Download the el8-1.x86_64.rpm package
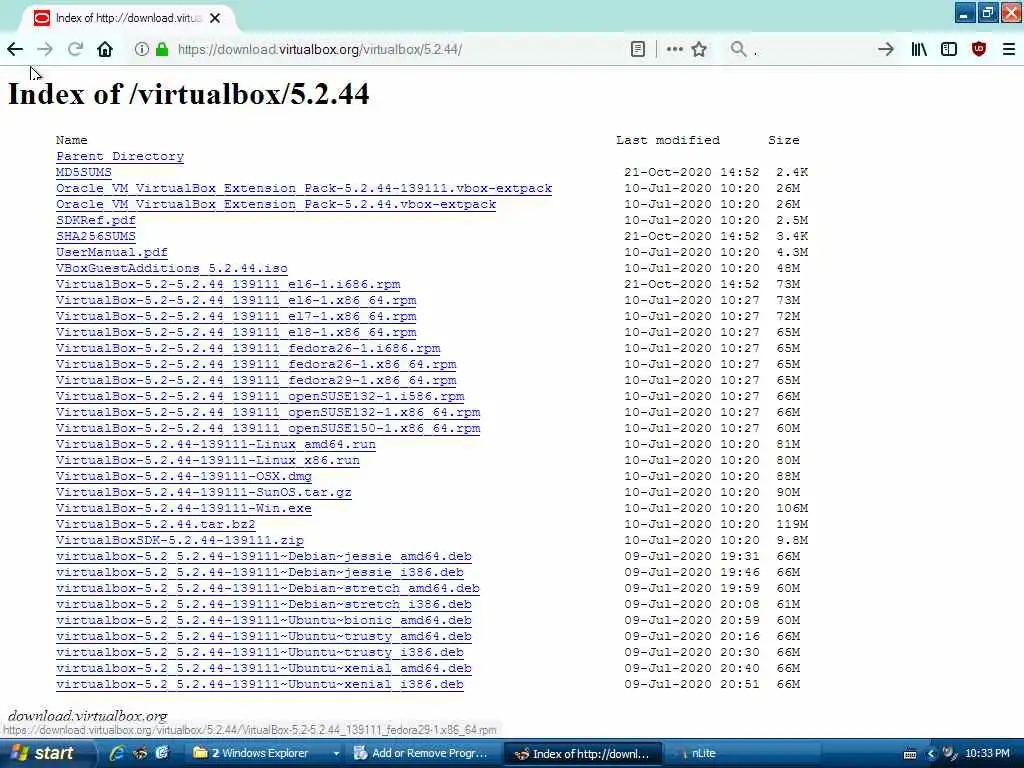The image size is (1024, 768). pyautogui.click(x=236, y=332)
